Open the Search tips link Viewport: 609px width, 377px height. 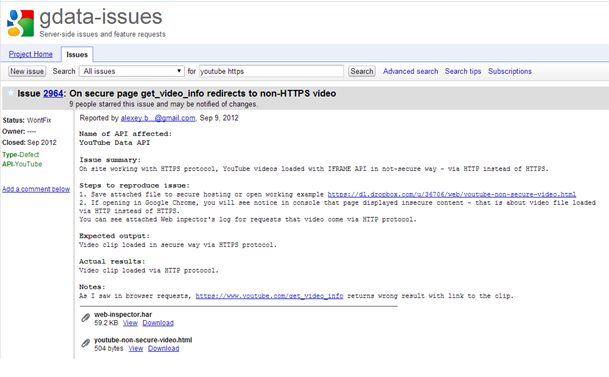(463, 71)
